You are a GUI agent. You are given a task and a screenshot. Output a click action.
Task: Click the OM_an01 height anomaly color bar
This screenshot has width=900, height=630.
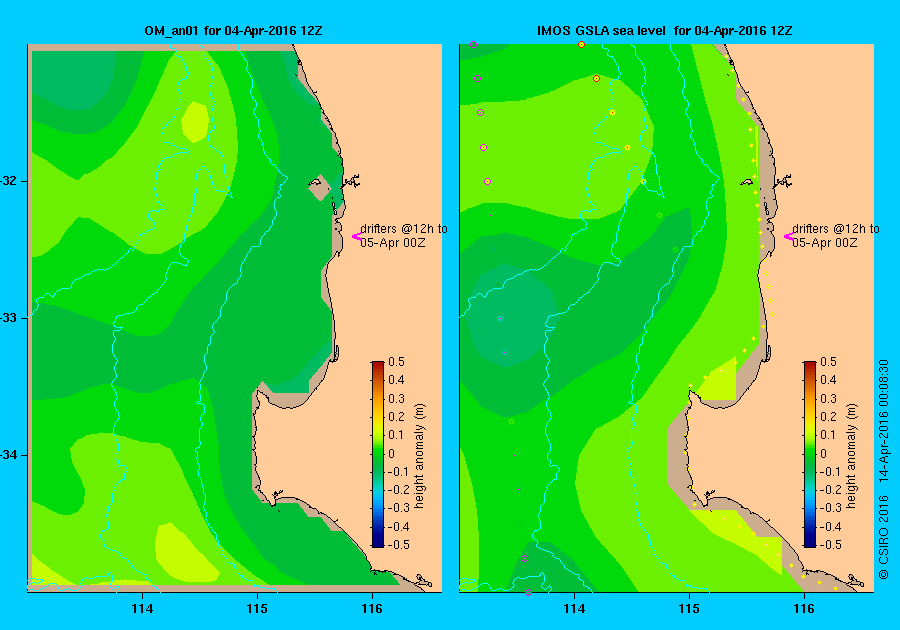point(378,454)
